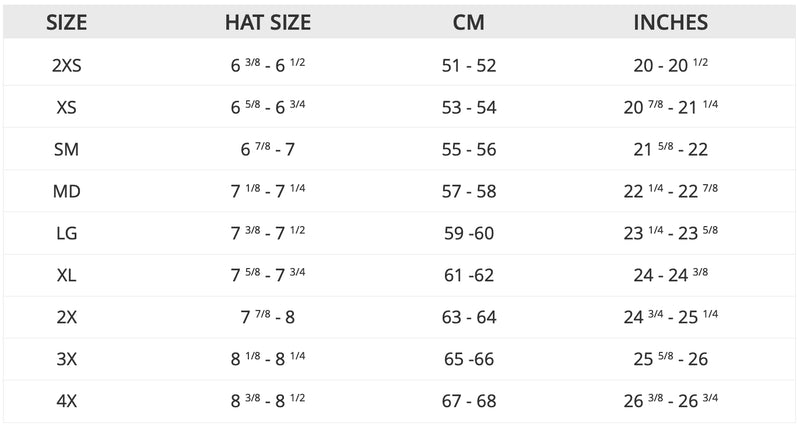Click the SM size label

coord(67,150)
